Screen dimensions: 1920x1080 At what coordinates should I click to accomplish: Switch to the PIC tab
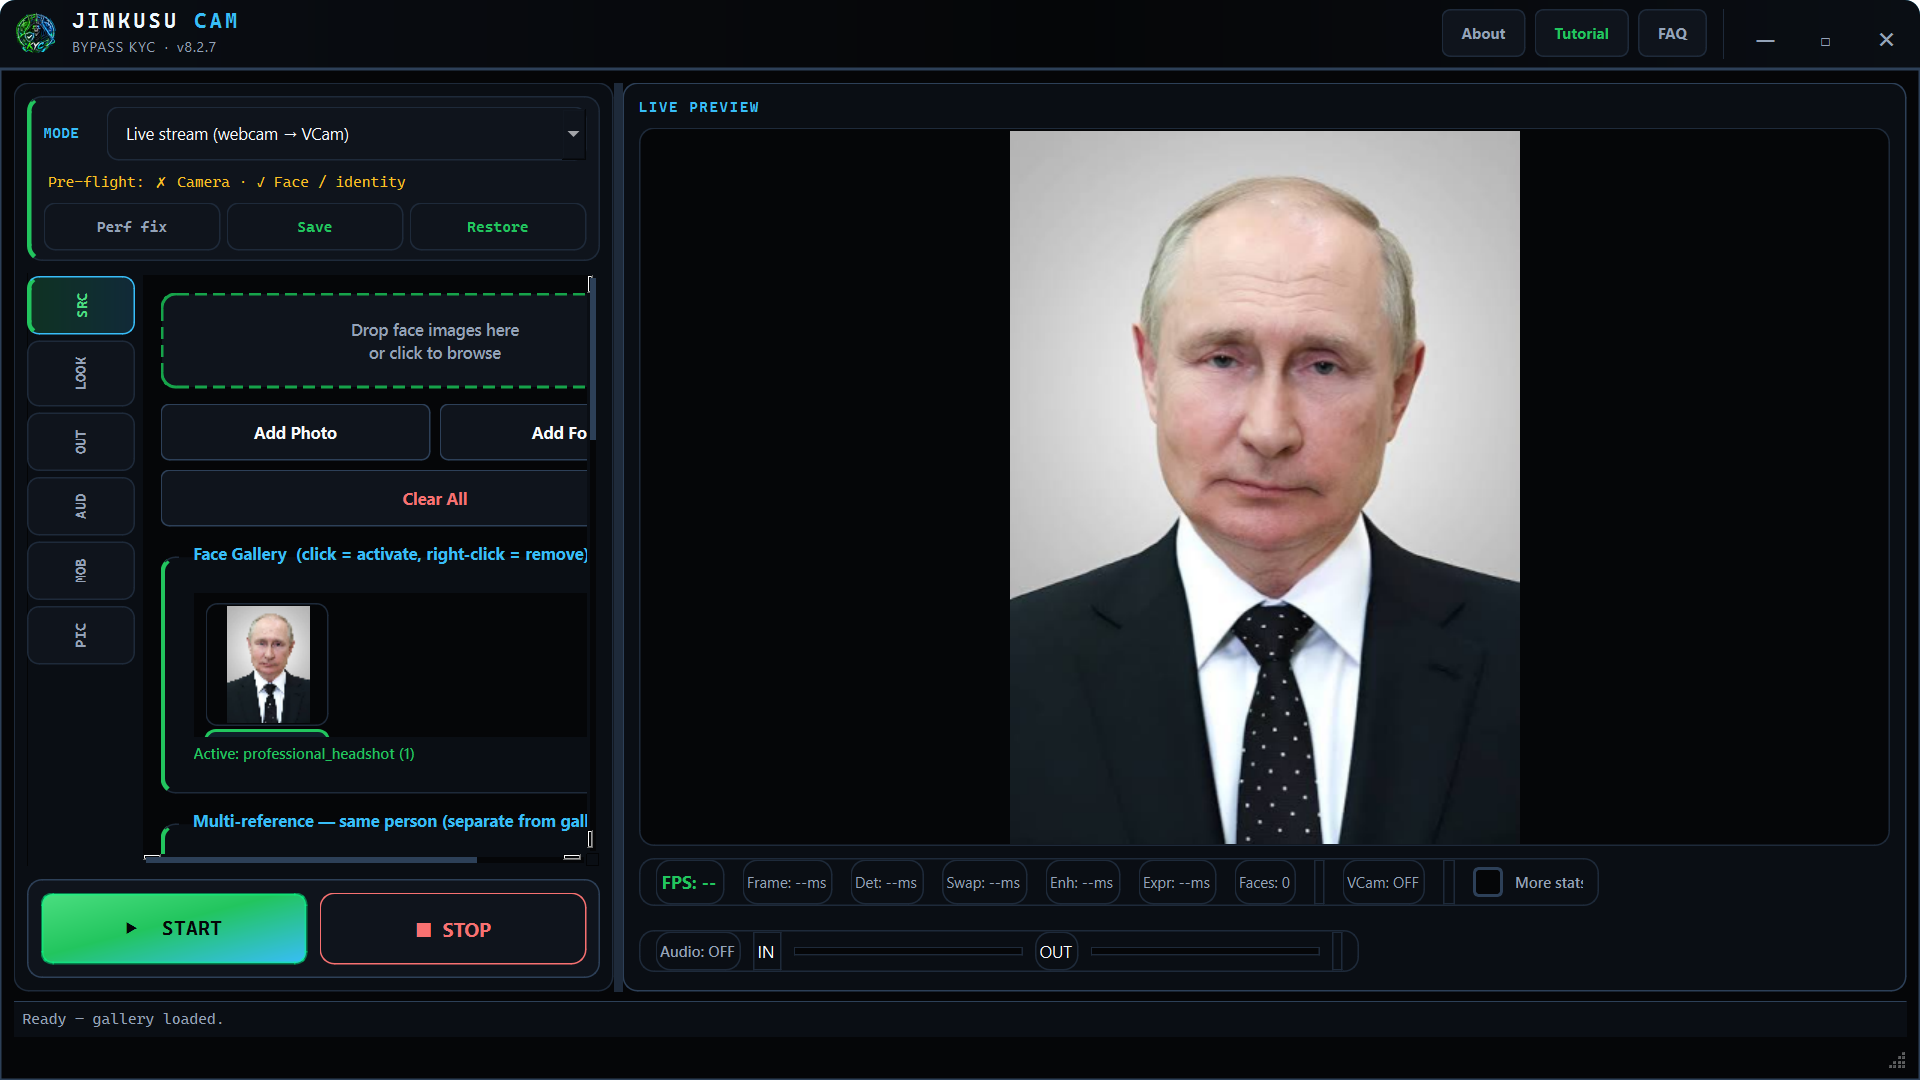click(81, 635)
